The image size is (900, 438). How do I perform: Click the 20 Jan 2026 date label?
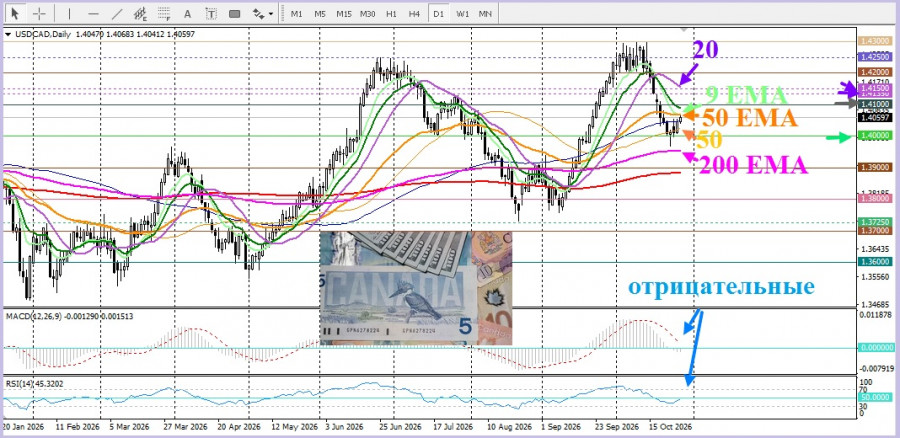click(24, 428)
